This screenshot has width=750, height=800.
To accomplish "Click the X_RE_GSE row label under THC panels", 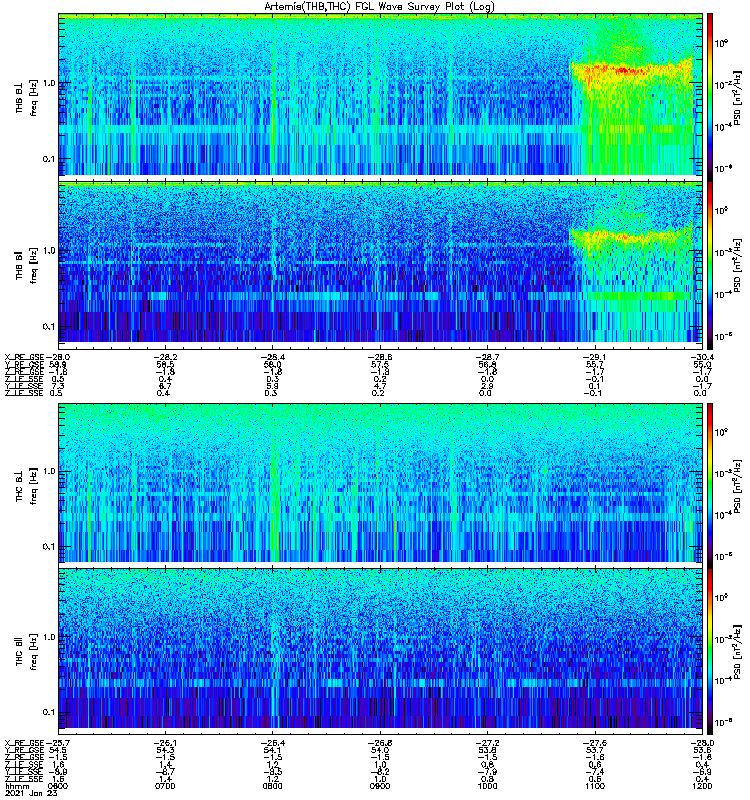I will (x=24, y=743).
